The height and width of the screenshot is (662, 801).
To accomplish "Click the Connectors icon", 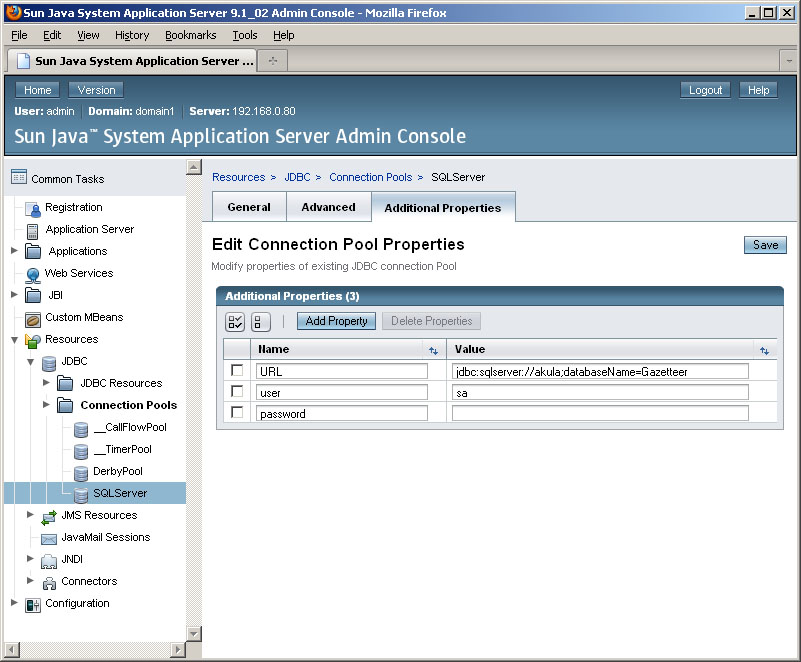I will tap(49, 583).
